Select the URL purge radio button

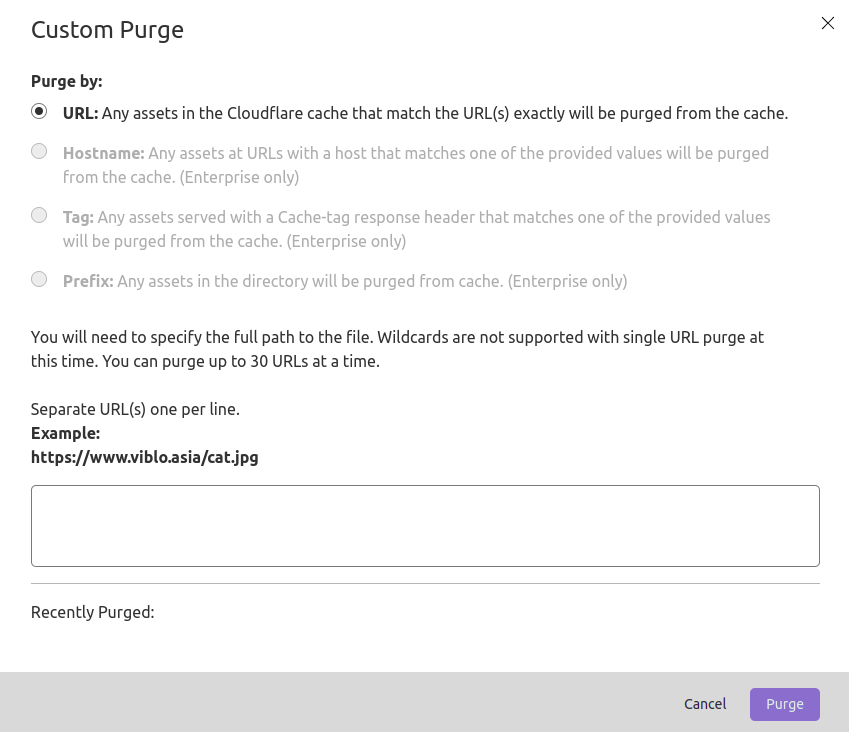click(x=39, y=112)
